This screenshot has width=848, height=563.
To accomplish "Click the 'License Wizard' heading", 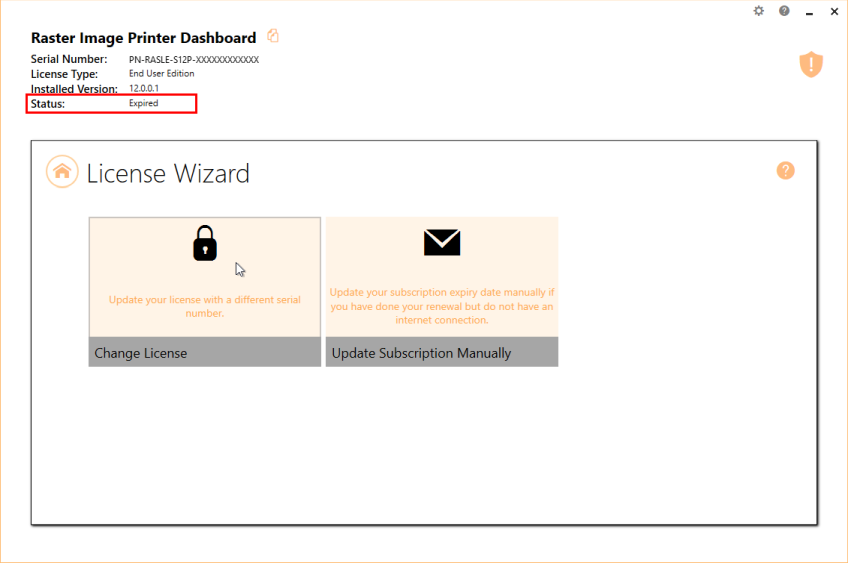I will (168, 174).
